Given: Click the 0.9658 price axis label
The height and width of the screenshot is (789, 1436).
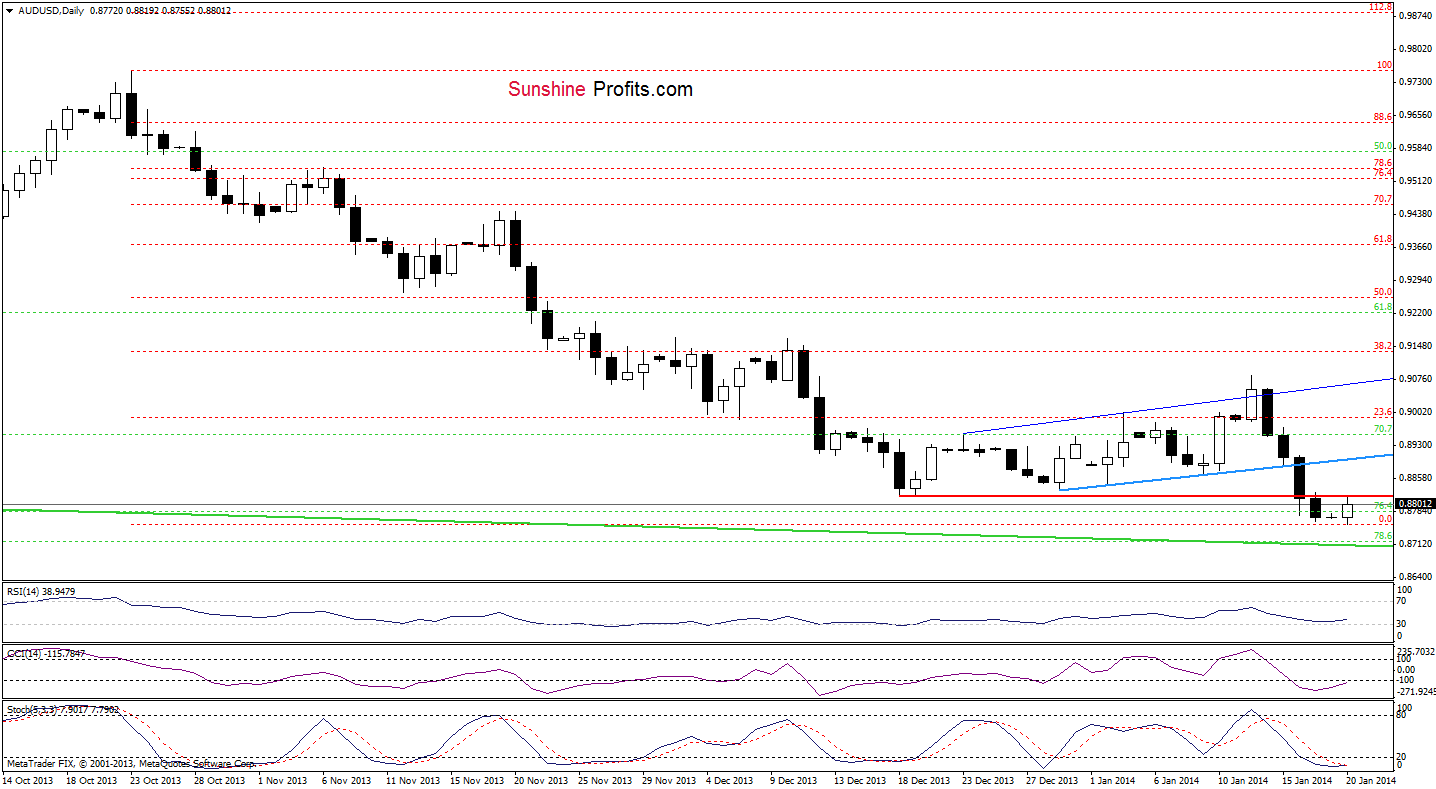Looking at the screenshot, I should pyautogui.click(x=1415, y=115).
